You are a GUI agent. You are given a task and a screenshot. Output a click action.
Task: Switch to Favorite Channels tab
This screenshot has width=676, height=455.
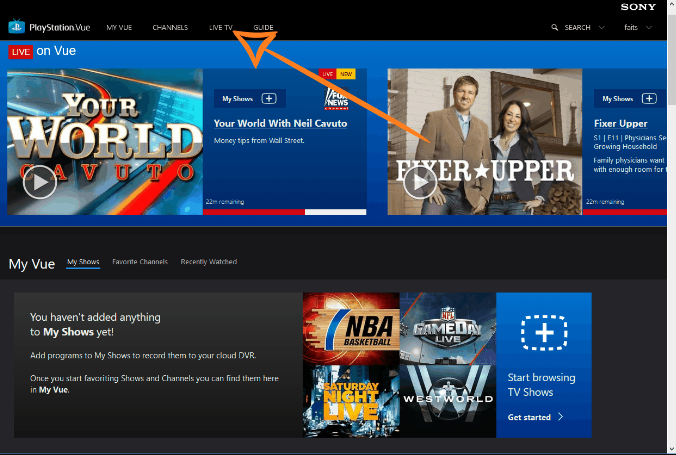tap(140, 262)
